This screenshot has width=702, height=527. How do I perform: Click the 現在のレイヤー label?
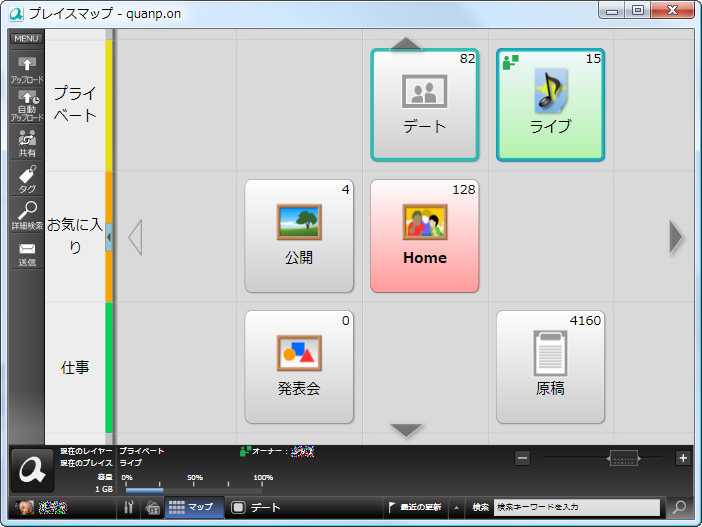point(86,451)
